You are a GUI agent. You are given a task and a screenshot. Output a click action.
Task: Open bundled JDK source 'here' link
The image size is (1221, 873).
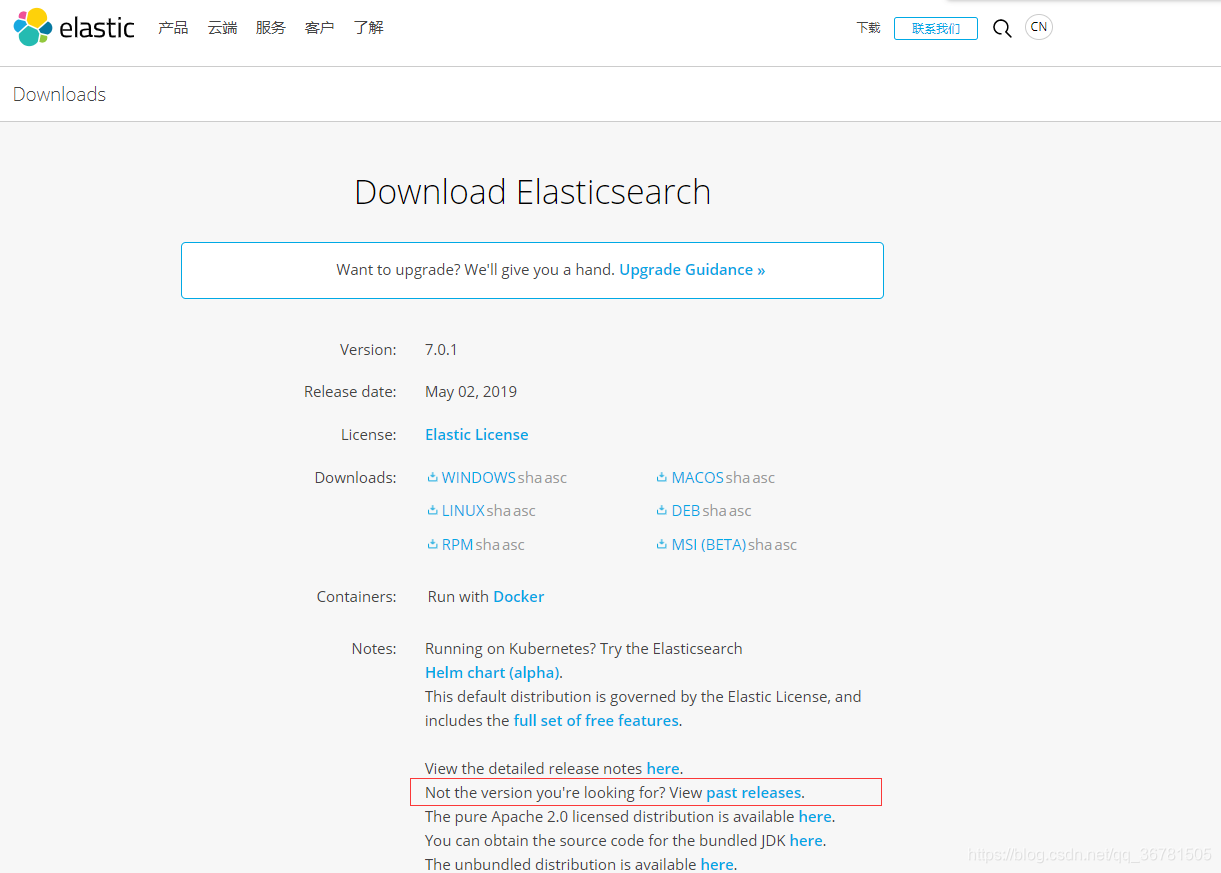[806, 841]
